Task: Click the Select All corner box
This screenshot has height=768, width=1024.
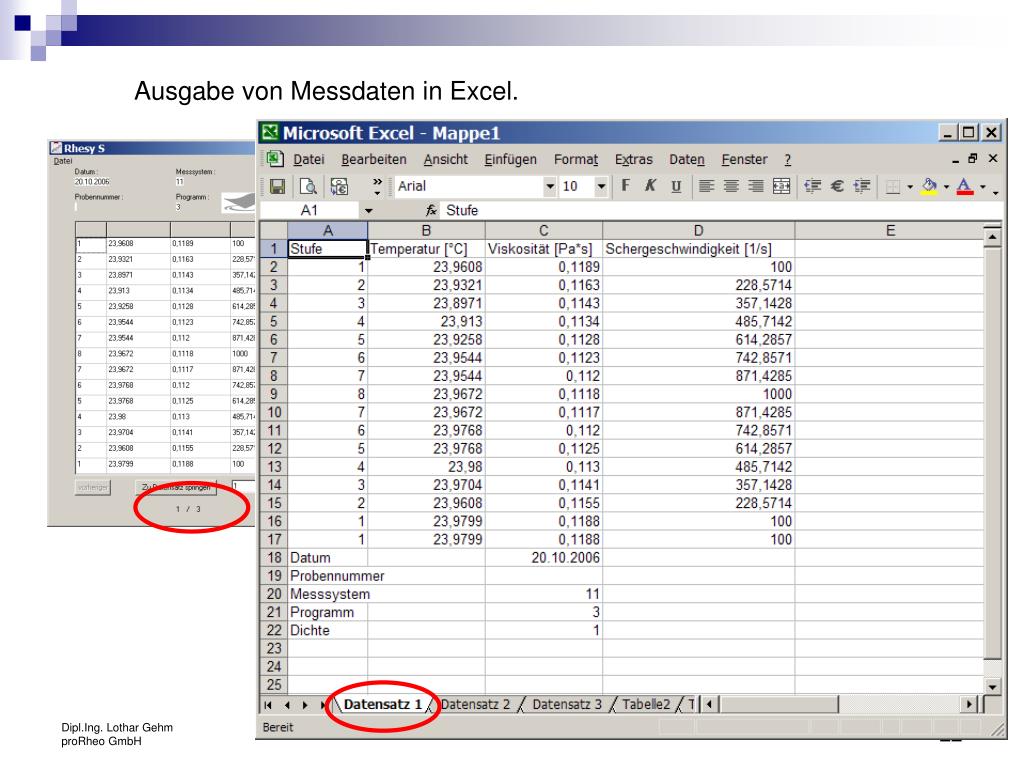Action: point(274,231)
